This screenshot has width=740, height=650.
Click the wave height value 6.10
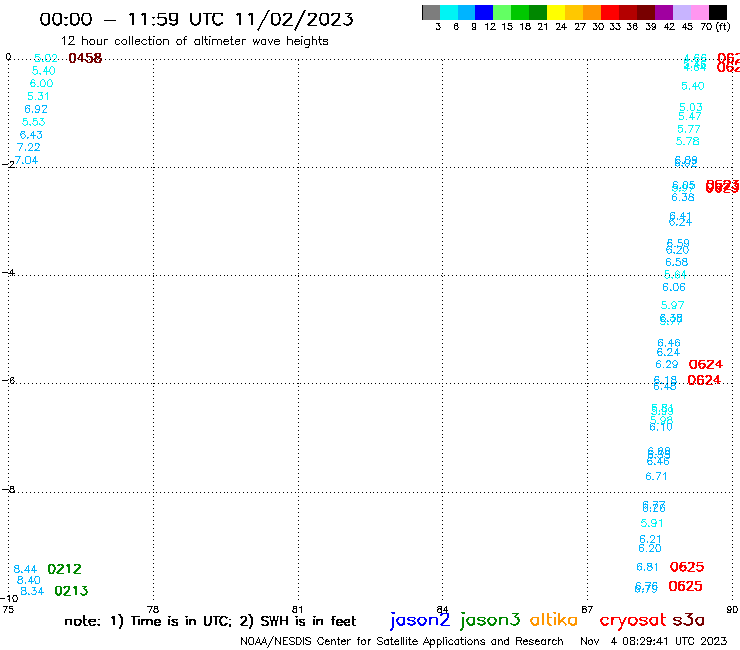pos(661,427)
